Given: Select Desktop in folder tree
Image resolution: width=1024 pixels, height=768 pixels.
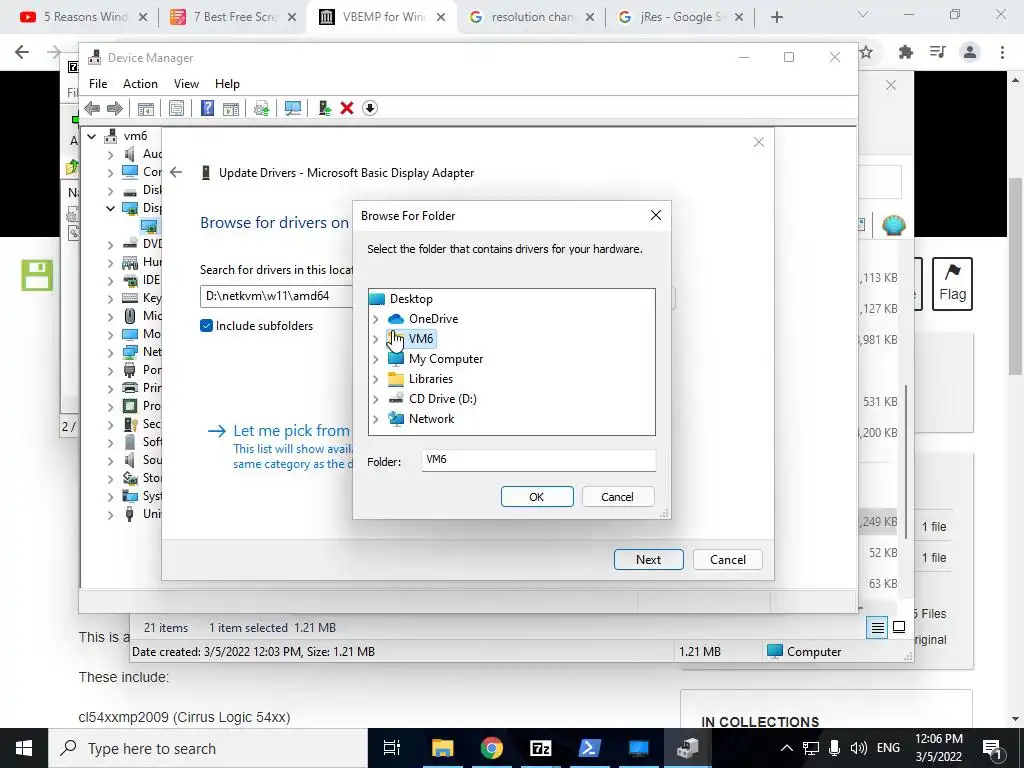Looking at the screenshot, I should 411,299.
